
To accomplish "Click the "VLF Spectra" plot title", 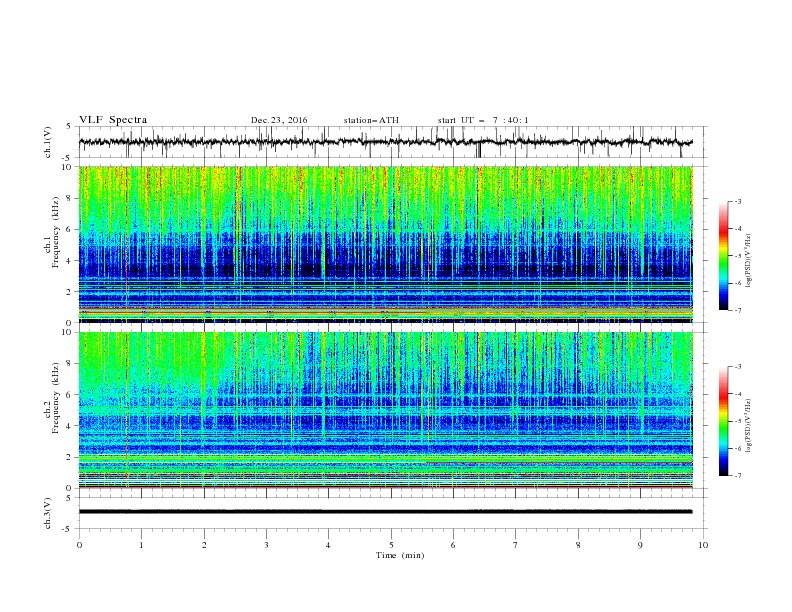I will point(113,120).
